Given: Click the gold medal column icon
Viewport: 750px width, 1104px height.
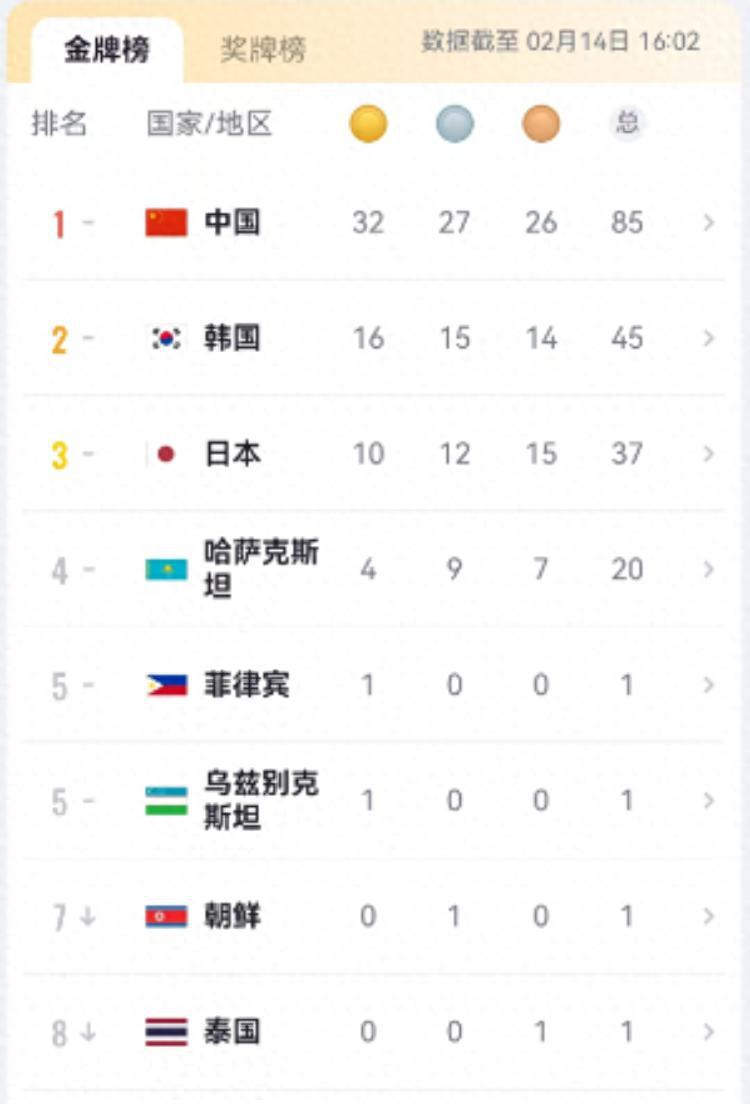Looking at the screenshot, I should tap(368, 124).
